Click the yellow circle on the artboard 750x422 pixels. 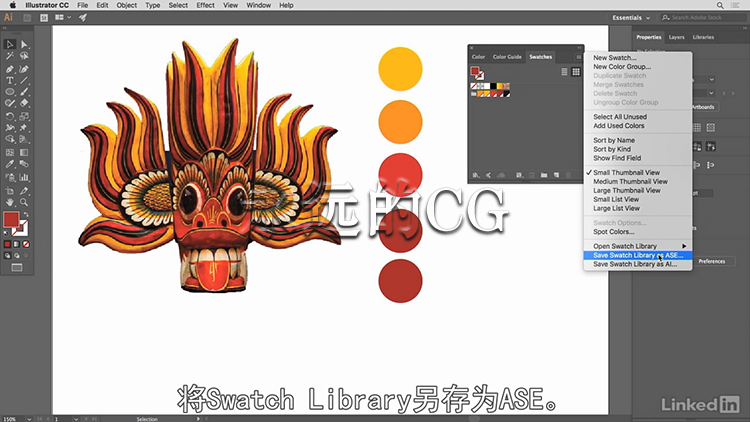click(400, 69)
